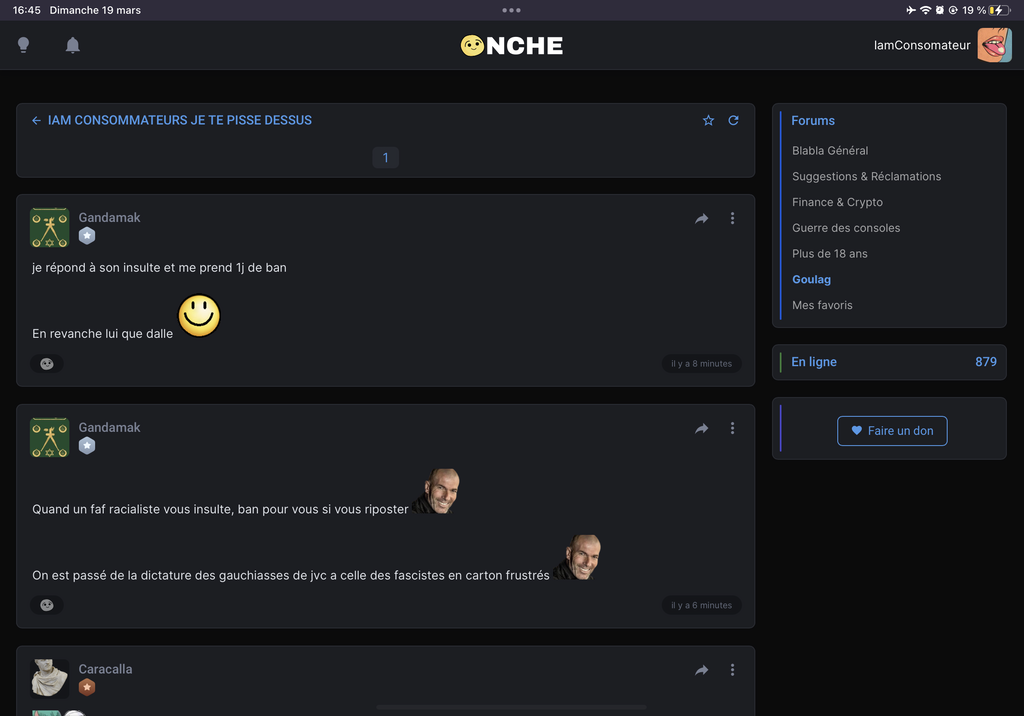1024x716 pixels.
Task: Open the notifications bell
Action: tap(73, 45)
